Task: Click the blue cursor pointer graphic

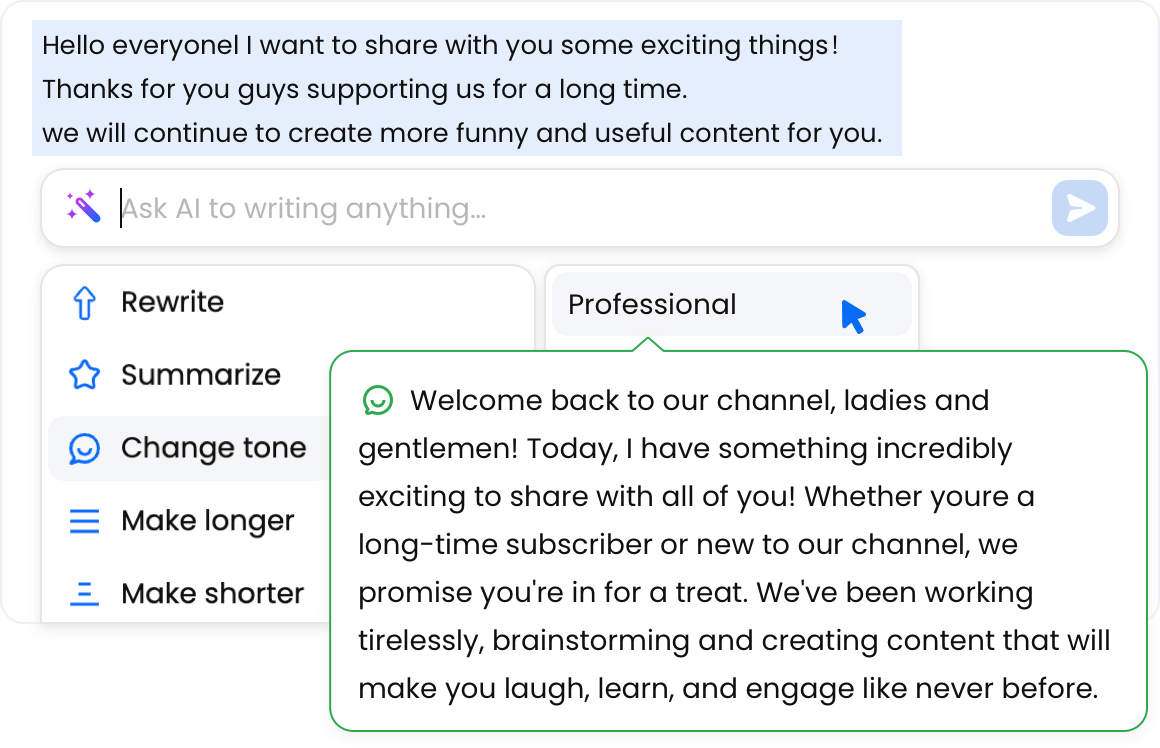Action: point(851,313)
